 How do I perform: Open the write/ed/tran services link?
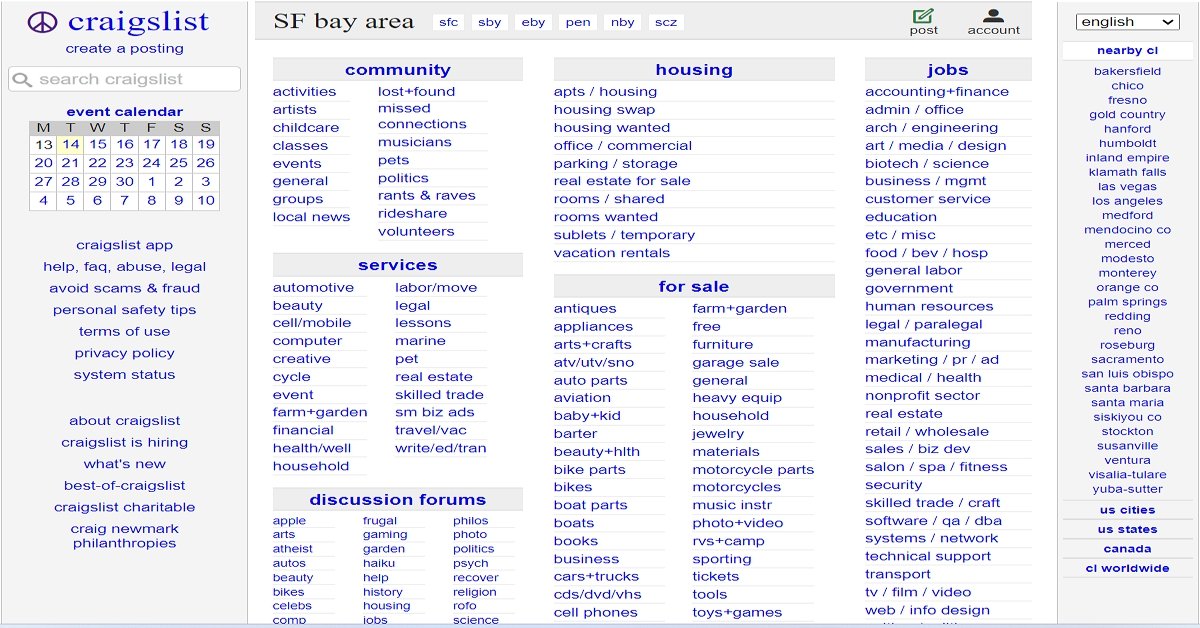pos(440,448)
